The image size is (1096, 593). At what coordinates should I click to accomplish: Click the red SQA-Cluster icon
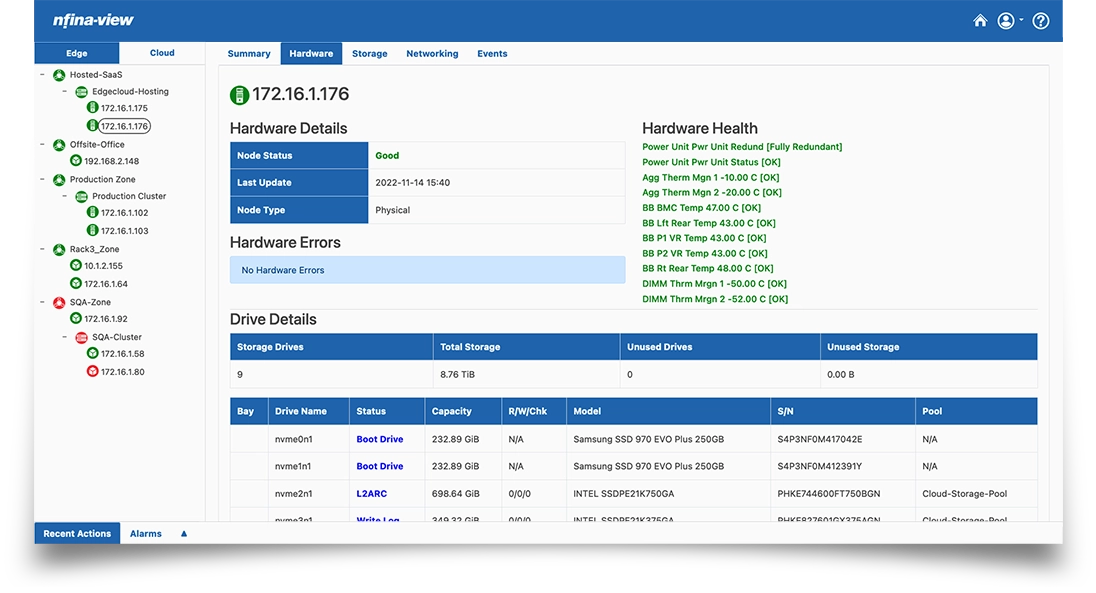point(81,337)
